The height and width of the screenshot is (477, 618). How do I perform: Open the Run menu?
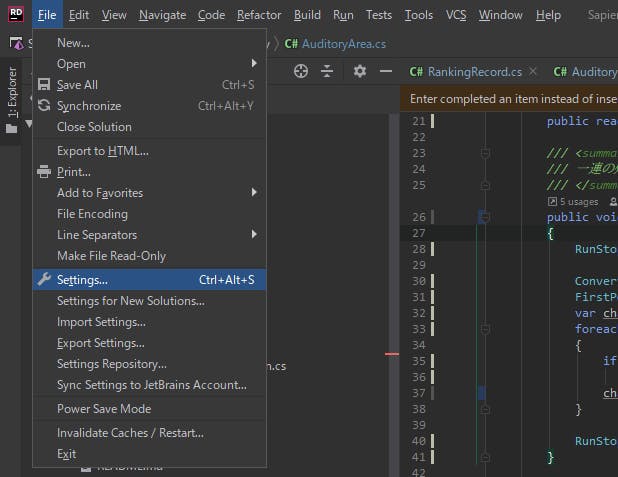point(343,15)
